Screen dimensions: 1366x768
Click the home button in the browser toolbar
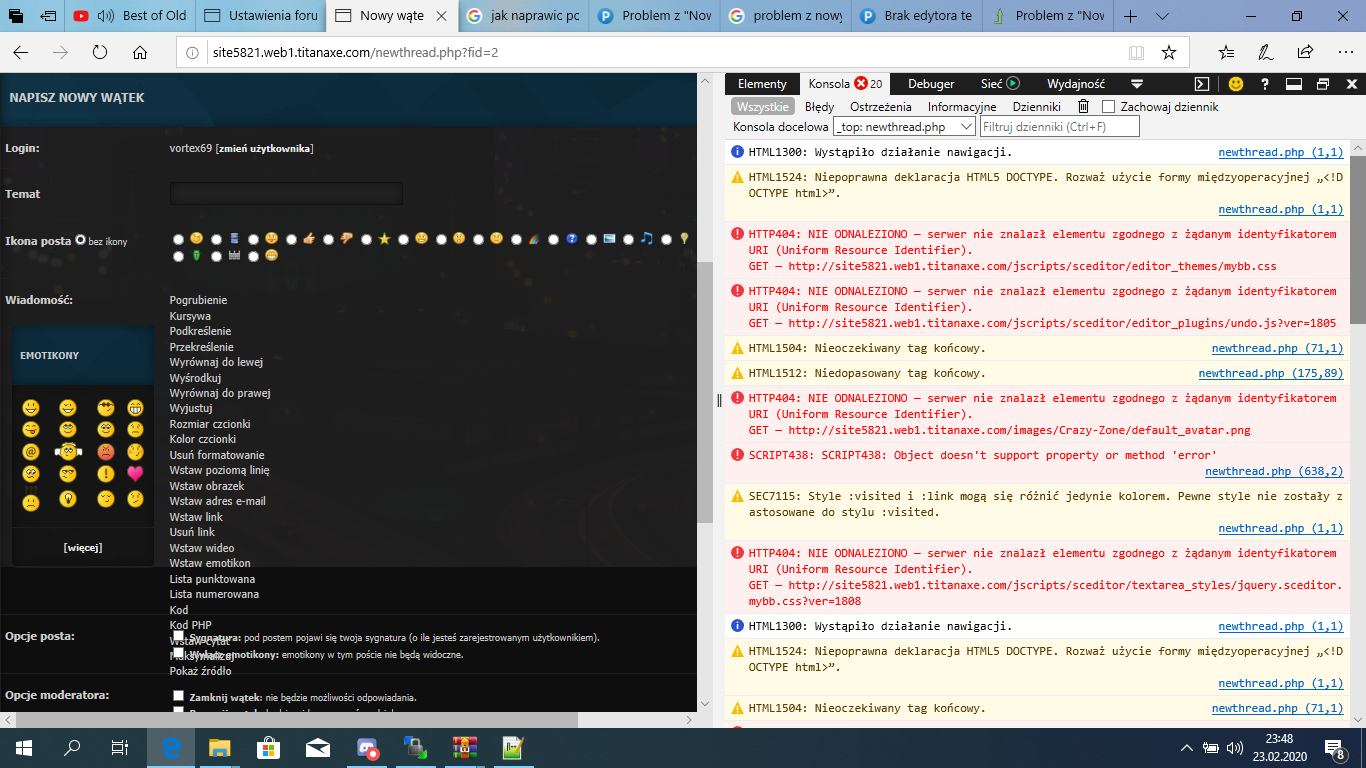140,52
